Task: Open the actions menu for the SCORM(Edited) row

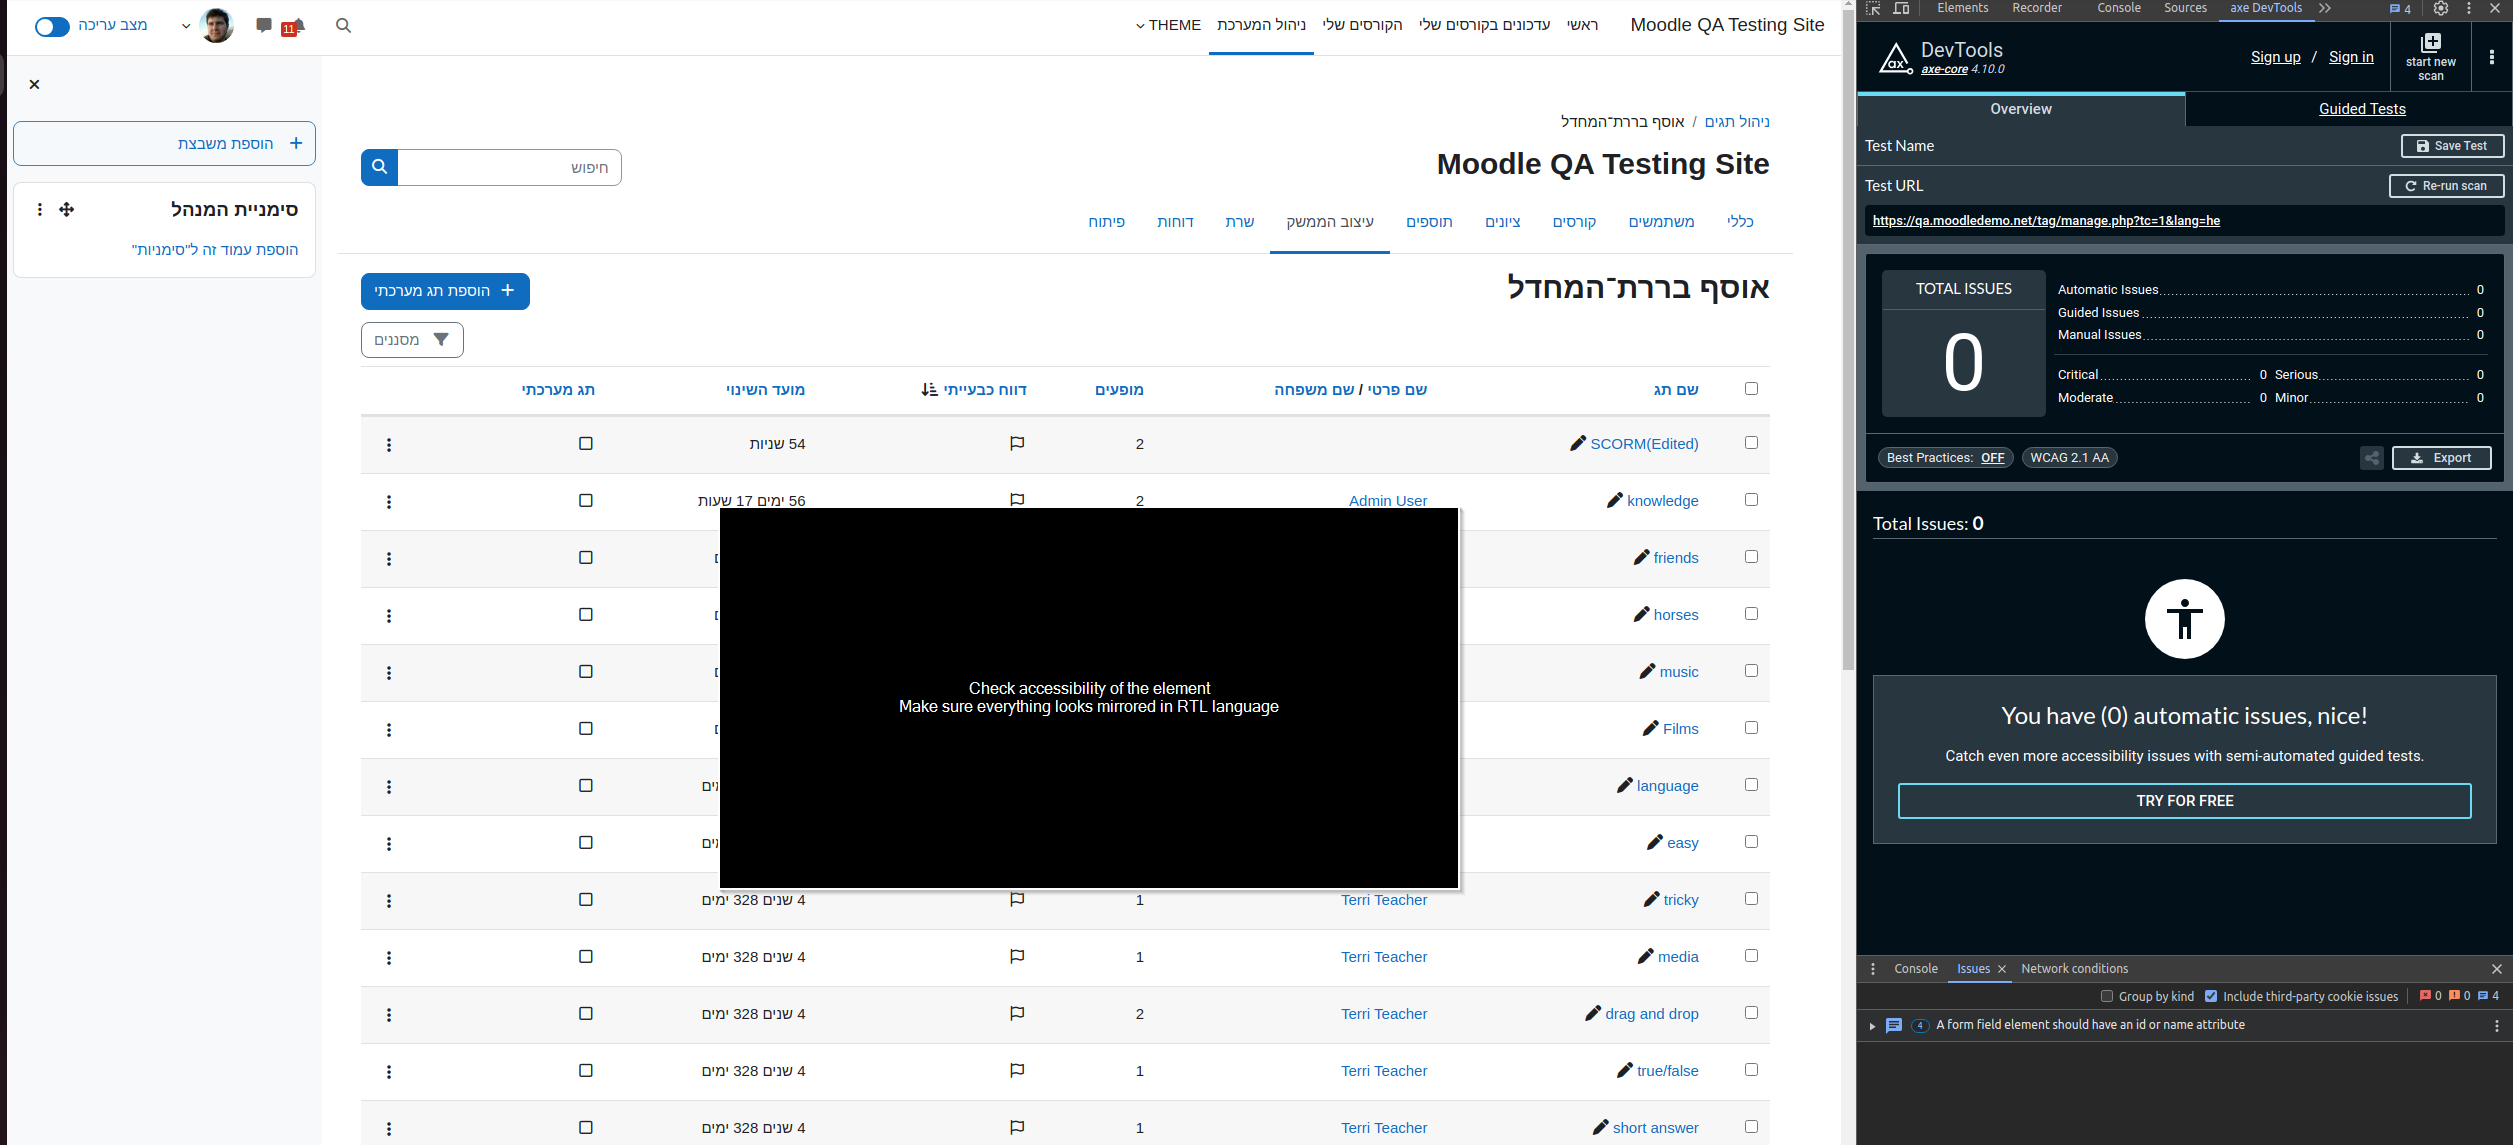Action: [389, 444]
